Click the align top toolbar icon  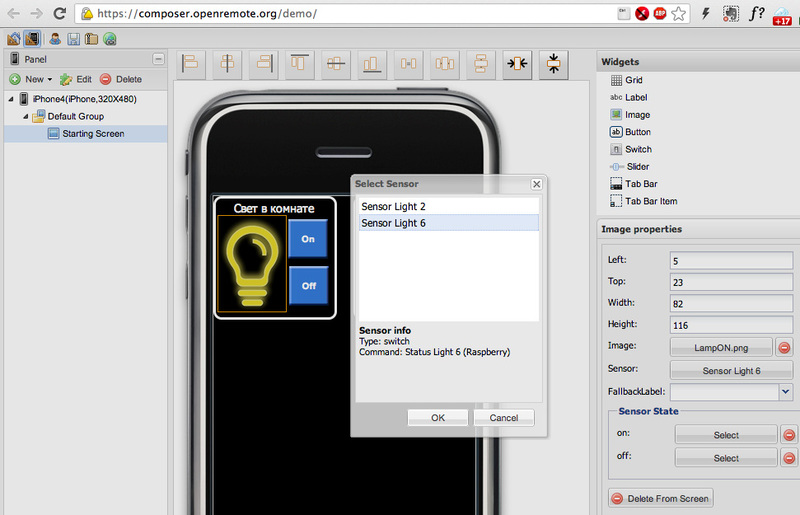click(299, 64)
